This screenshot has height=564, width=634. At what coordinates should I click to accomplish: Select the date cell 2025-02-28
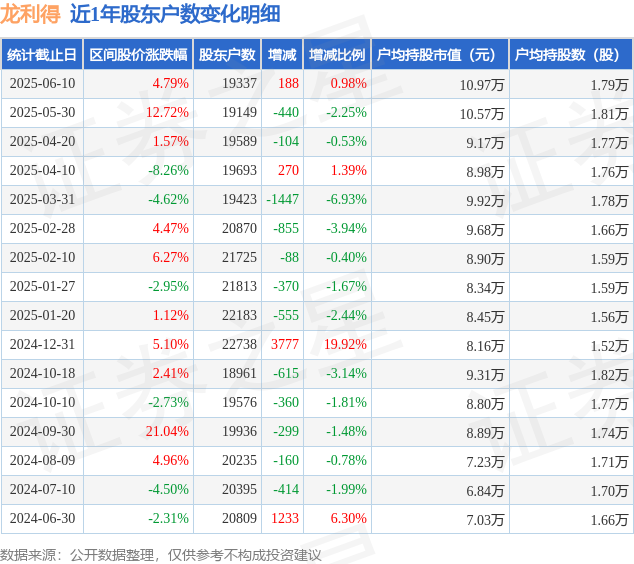pyautogui.click(x=42, y=228)
